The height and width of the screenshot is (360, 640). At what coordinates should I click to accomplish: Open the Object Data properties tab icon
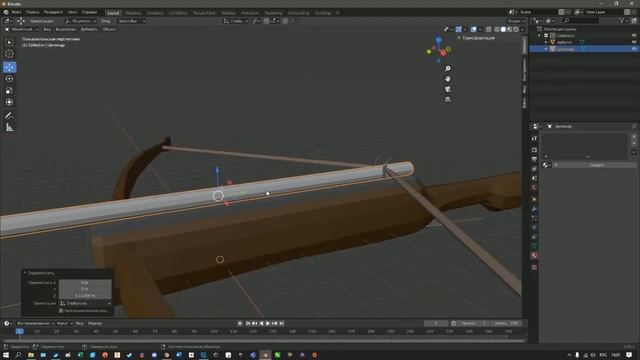[534, 246]
